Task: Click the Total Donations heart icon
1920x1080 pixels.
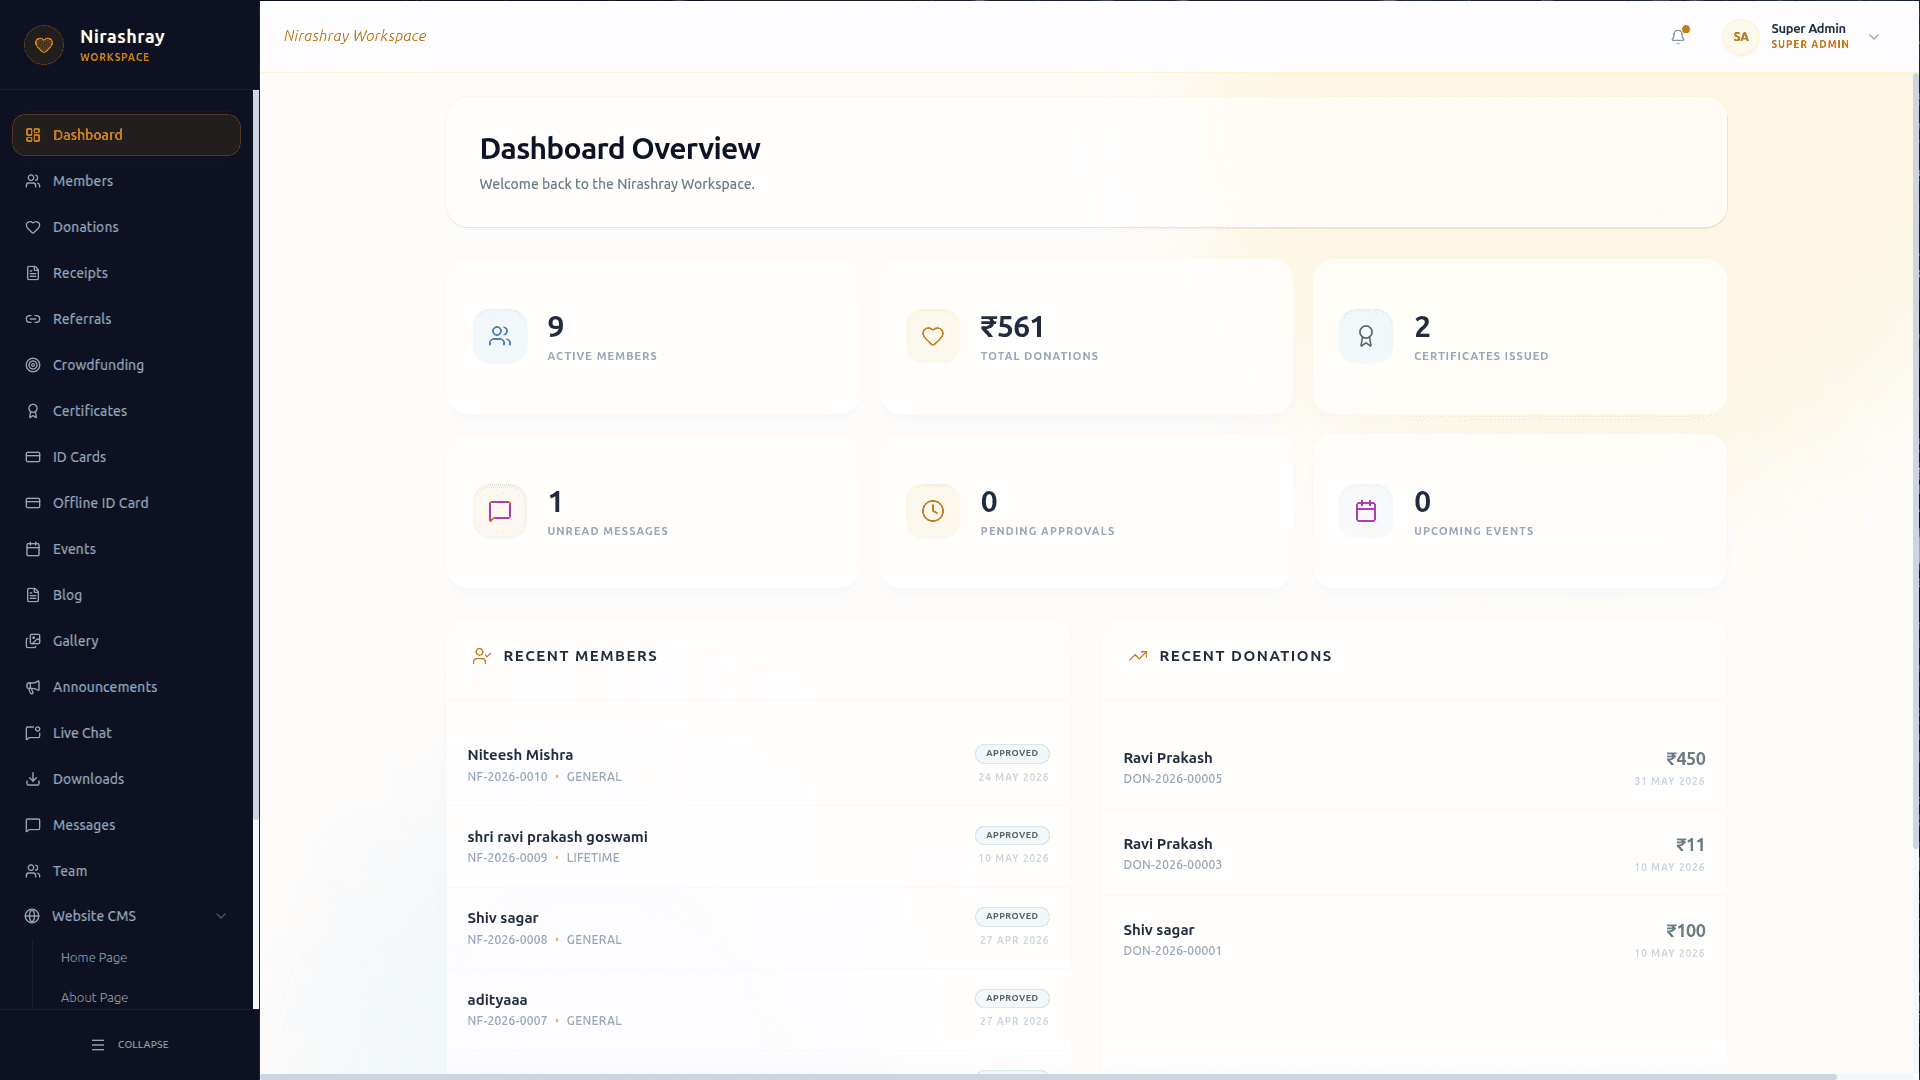Action: point(933,336)
